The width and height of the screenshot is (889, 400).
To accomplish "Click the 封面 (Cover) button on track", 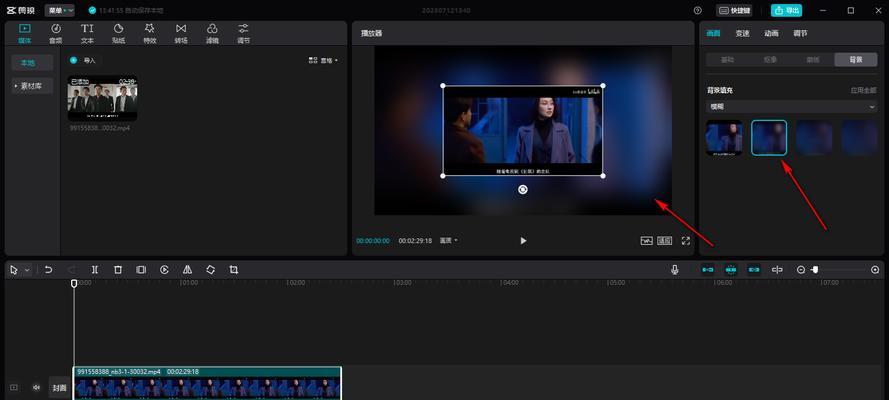I will (x=59, y=388).
